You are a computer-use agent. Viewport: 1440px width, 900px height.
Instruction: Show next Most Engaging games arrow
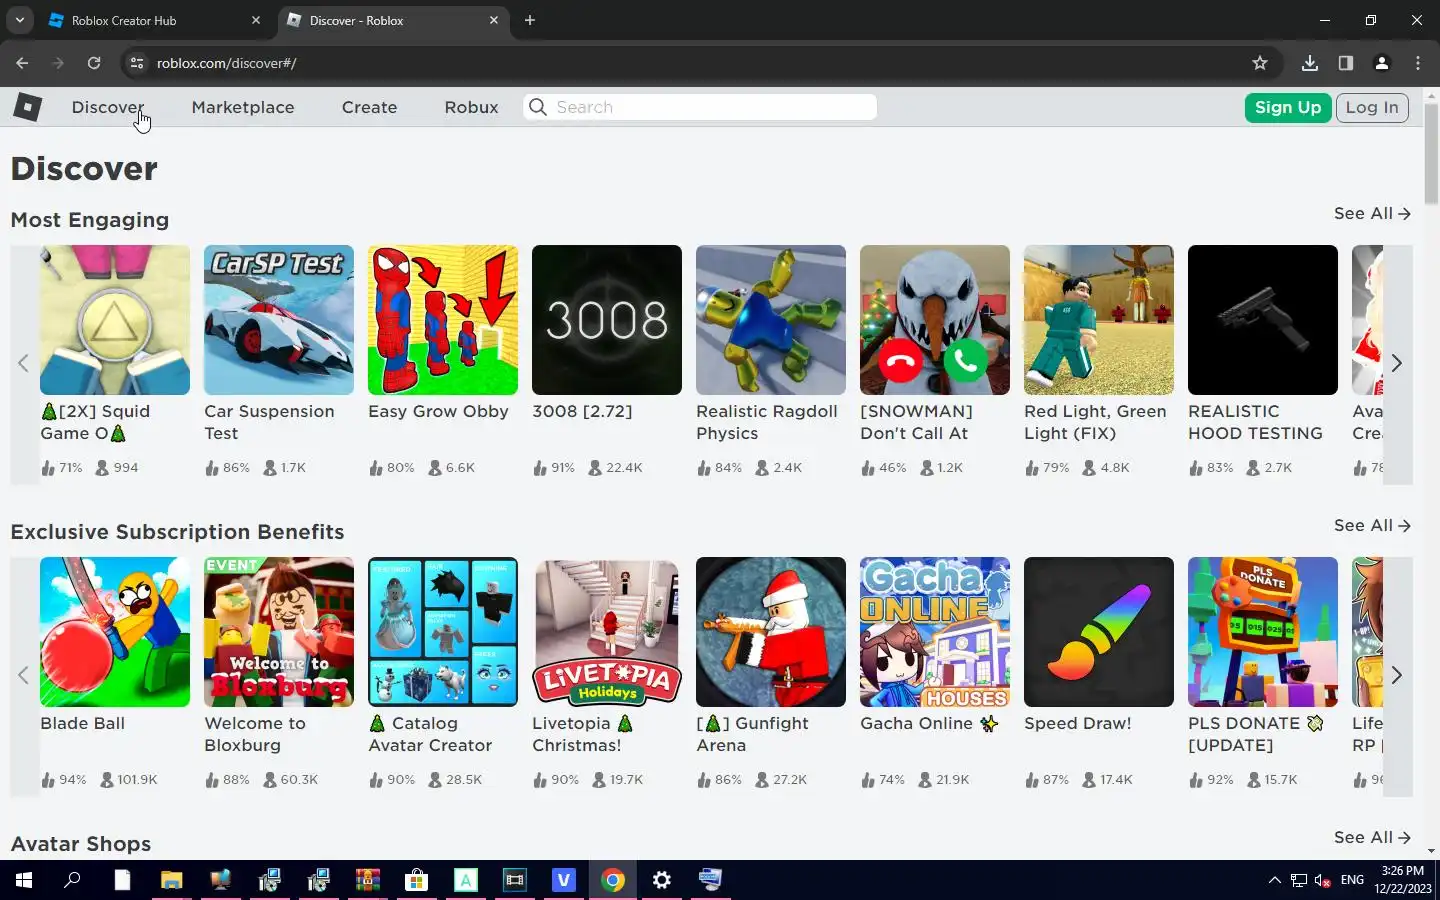pyautogui.click(x=1397, y=363)
